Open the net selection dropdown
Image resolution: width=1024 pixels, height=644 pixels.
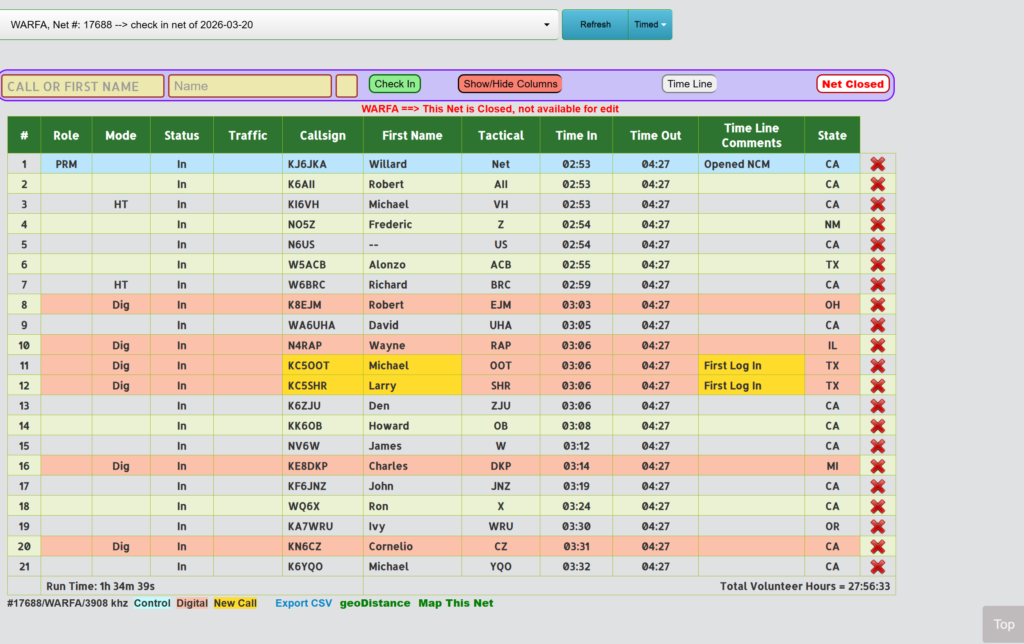tap(279, 25)
